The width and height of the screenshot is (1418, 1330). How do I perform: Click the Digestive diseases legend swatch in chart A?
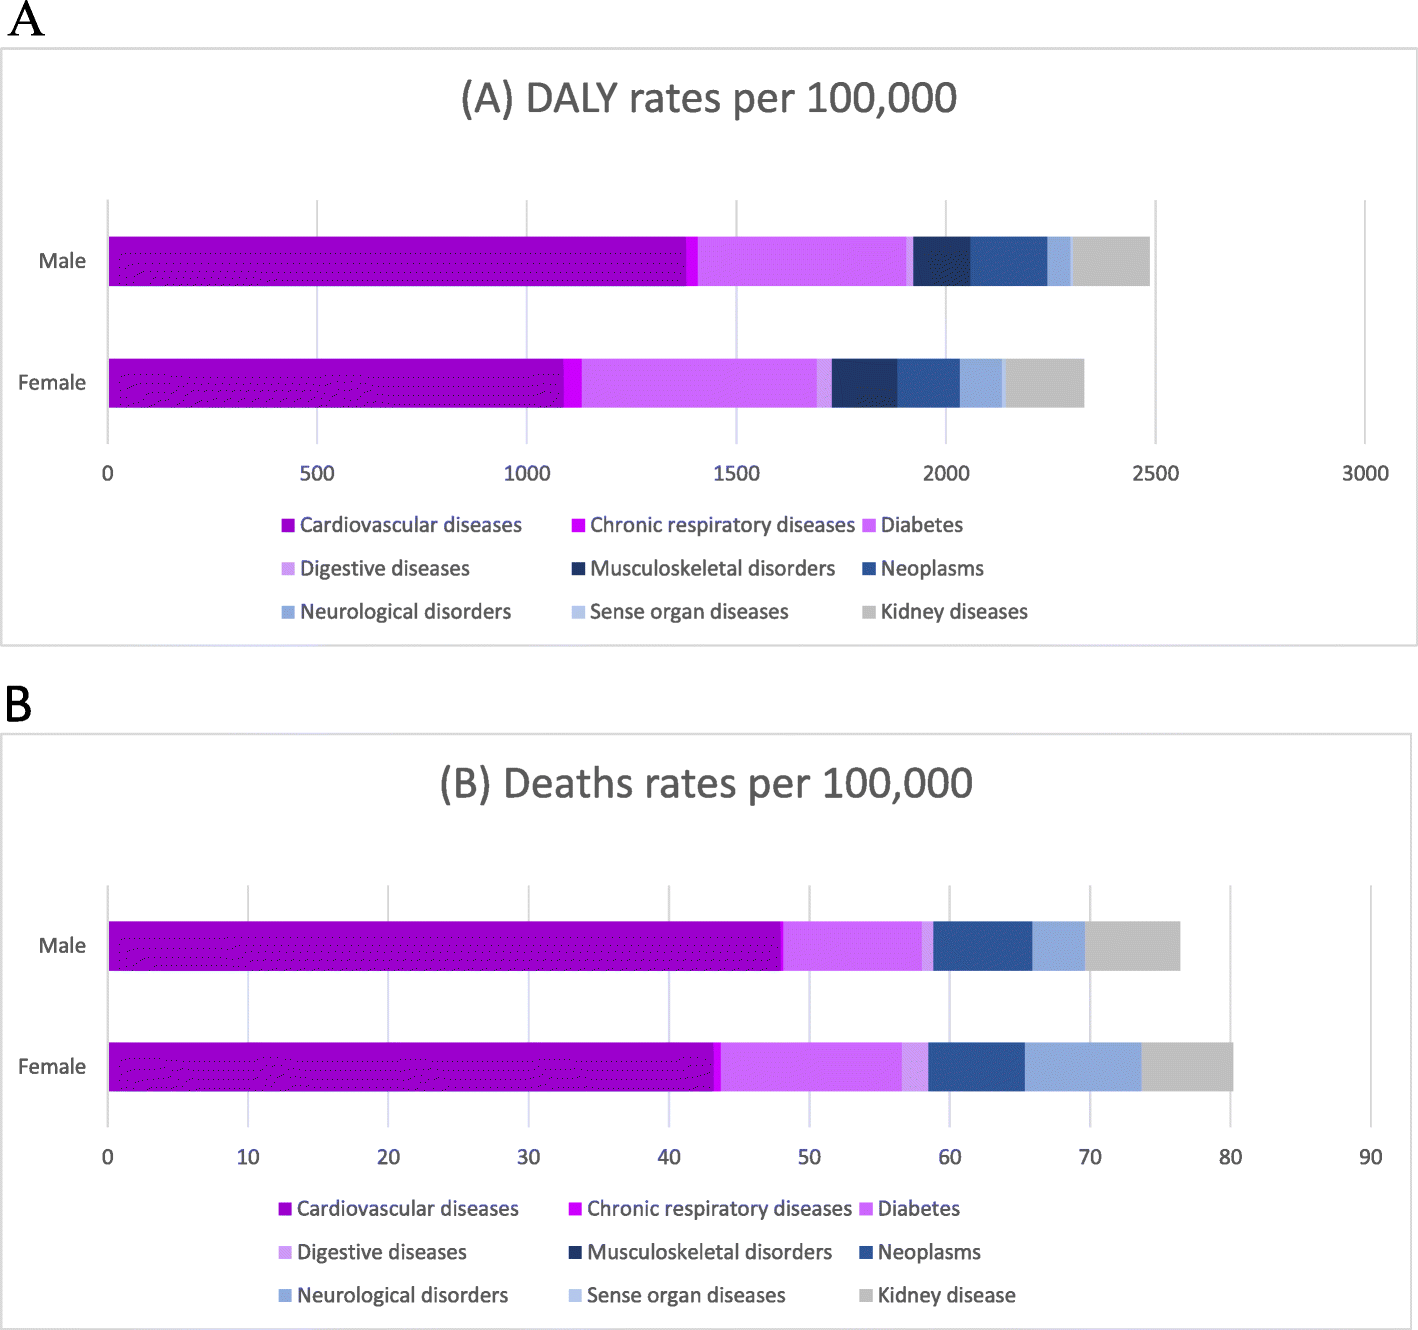pyautogui.click(x=288, y=569)
